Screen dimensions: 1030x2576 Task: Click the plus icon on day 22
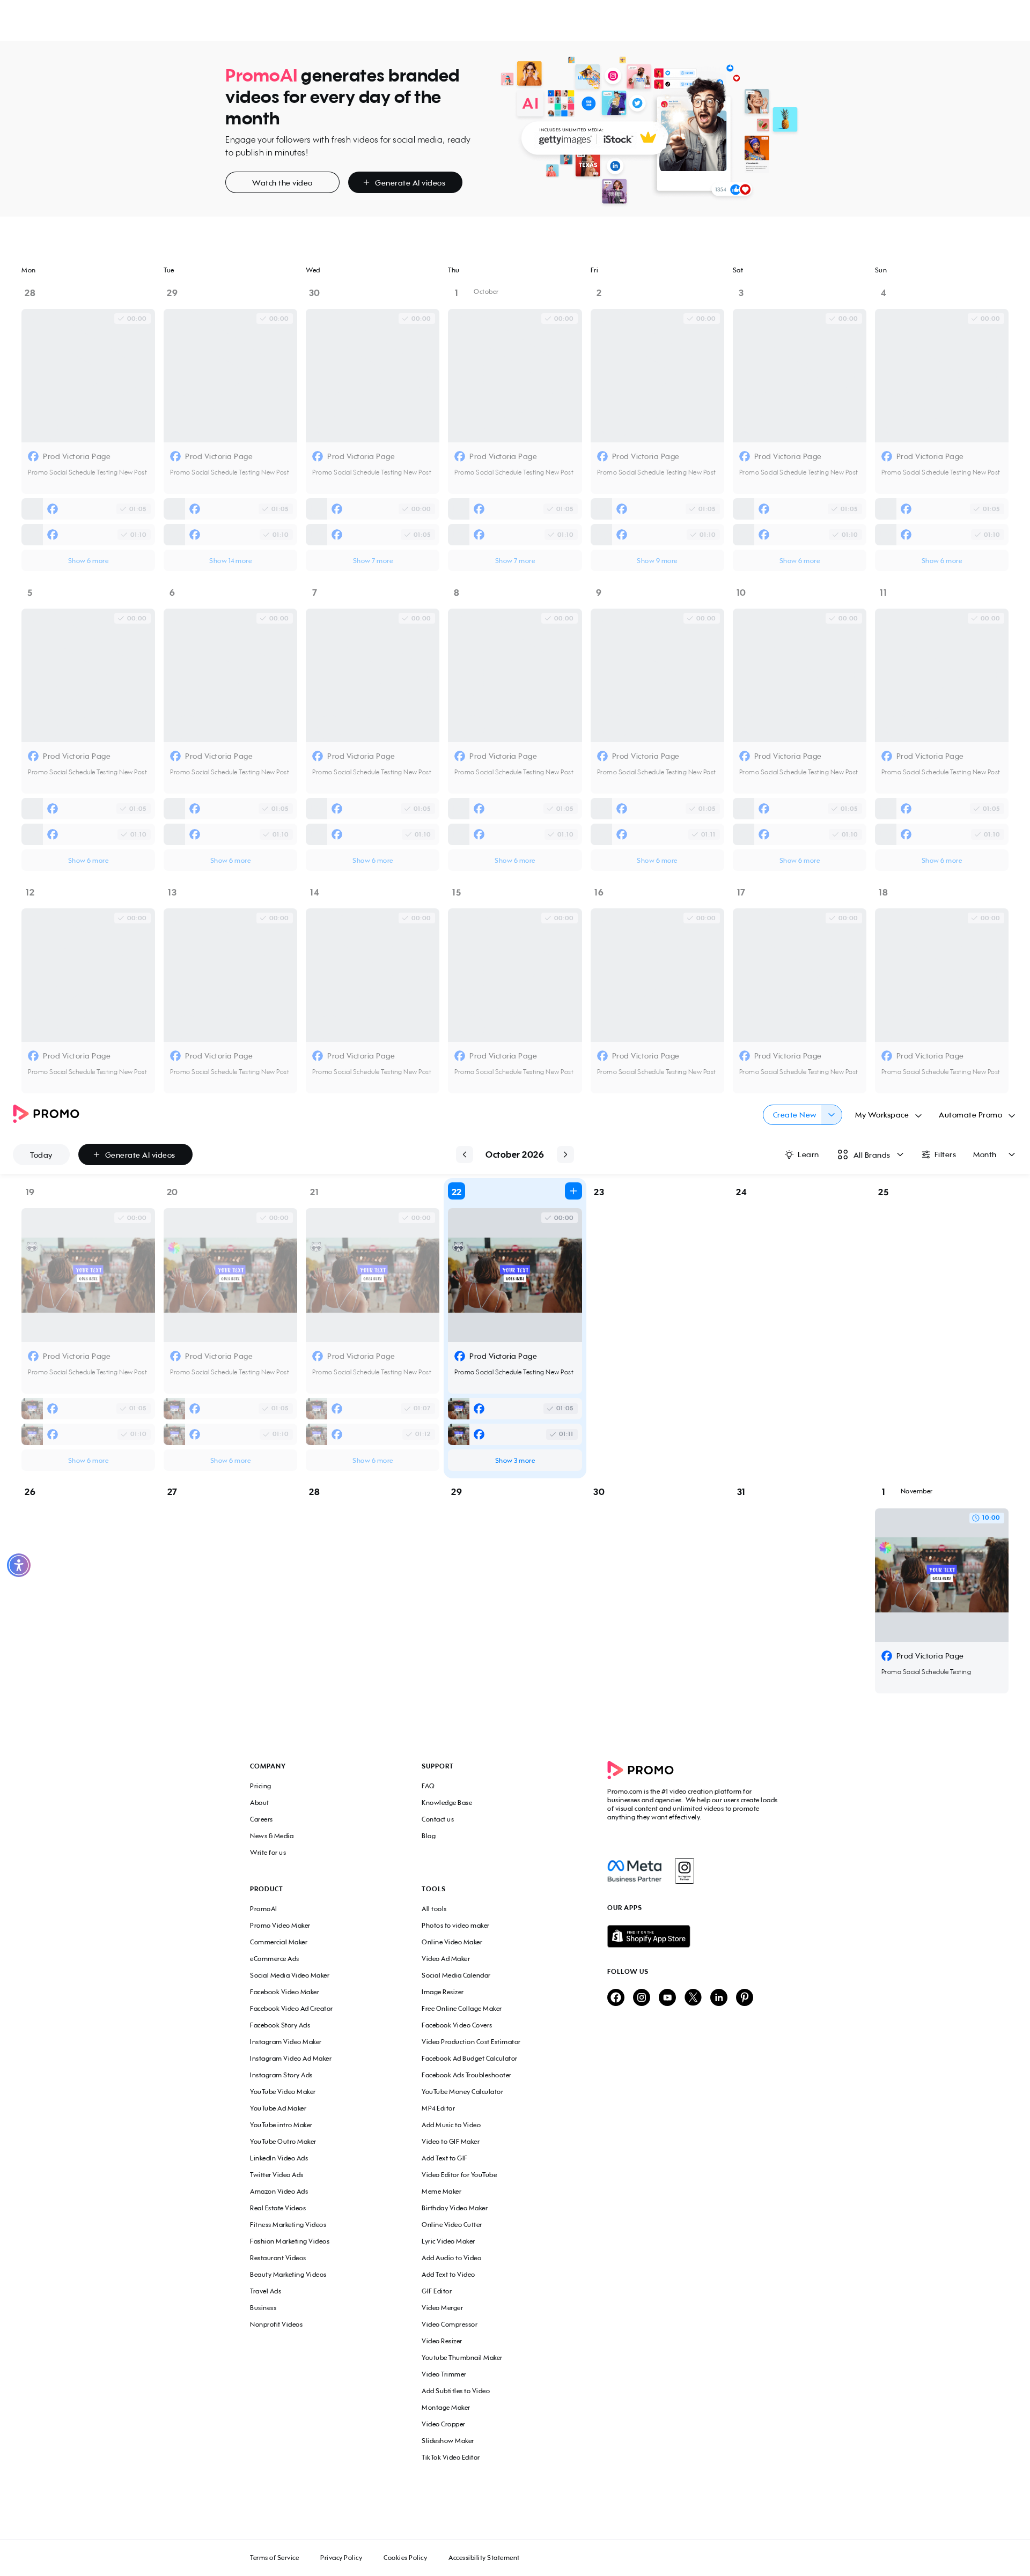coord(573,1190)
